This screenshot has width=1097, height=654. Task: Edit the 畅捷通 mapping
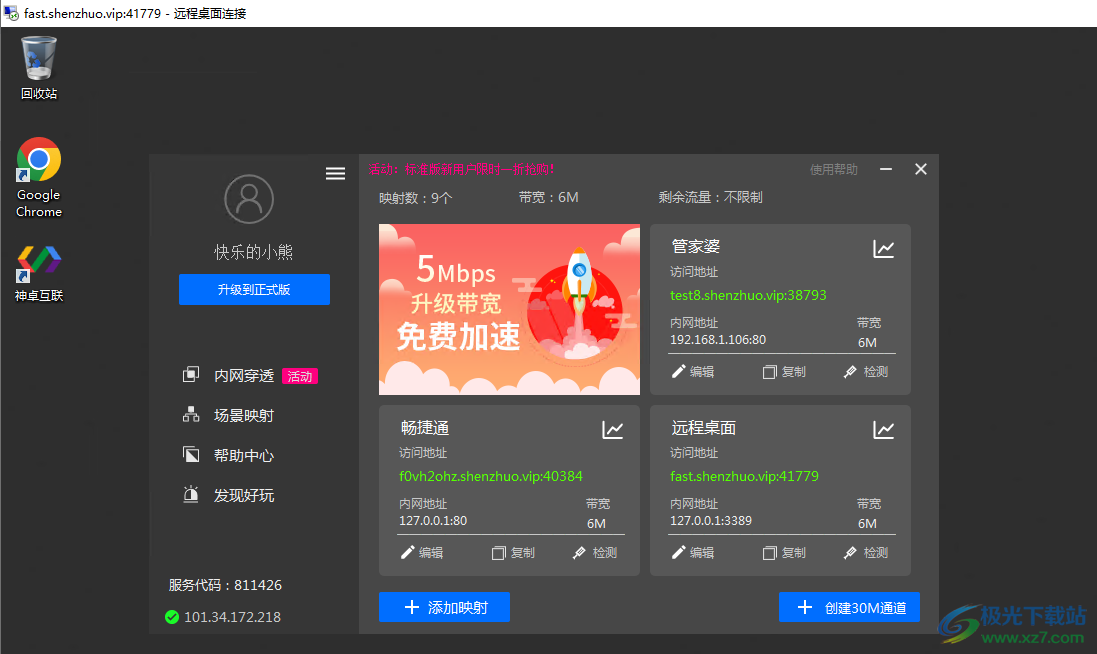pyautogui.click(x=422, y=553)
